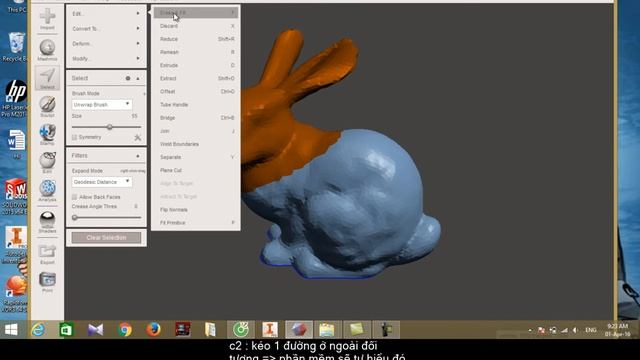Expand the Modify submenu

point(106,59)
